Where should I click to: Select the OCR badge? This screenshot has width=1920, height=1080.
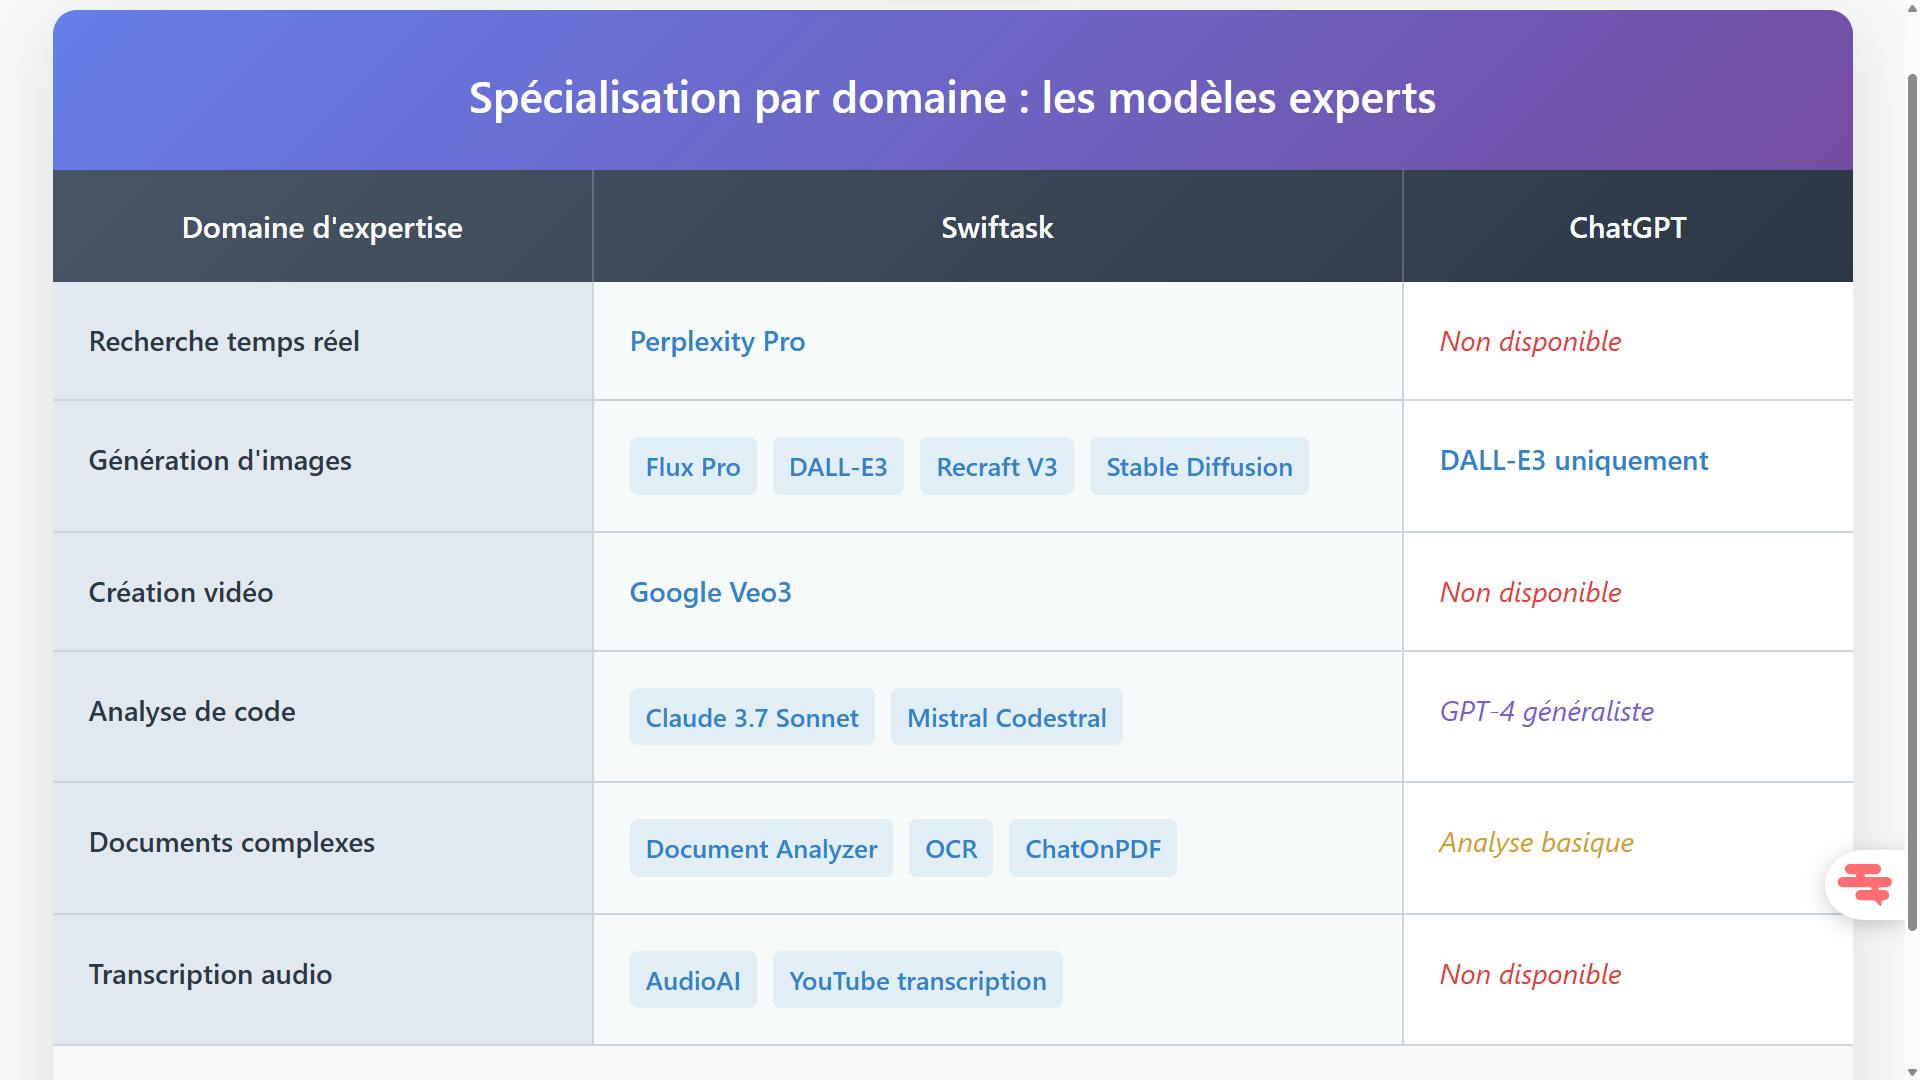pyautogui.click(x=950, y=848)
